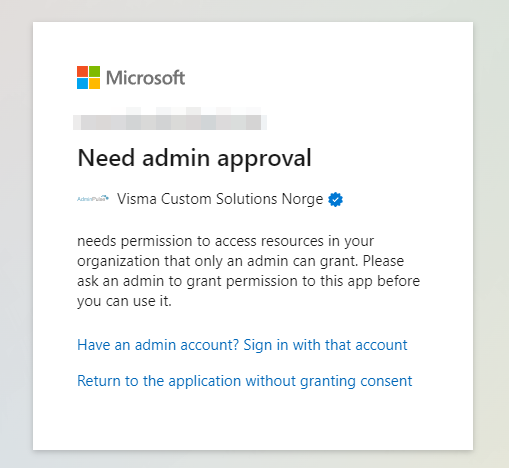Click the blue verified publisher badge

tap(335, 199)
